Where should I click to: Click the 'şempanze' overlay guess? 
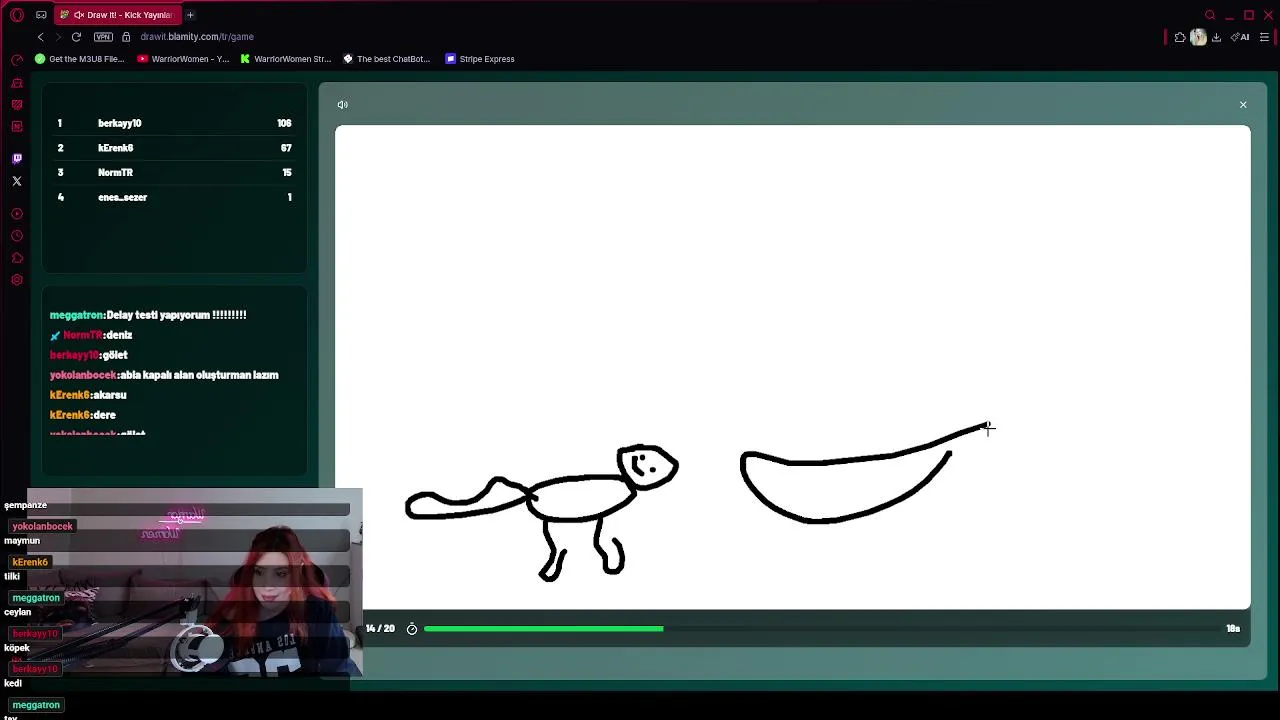click(x=25, y=505)
